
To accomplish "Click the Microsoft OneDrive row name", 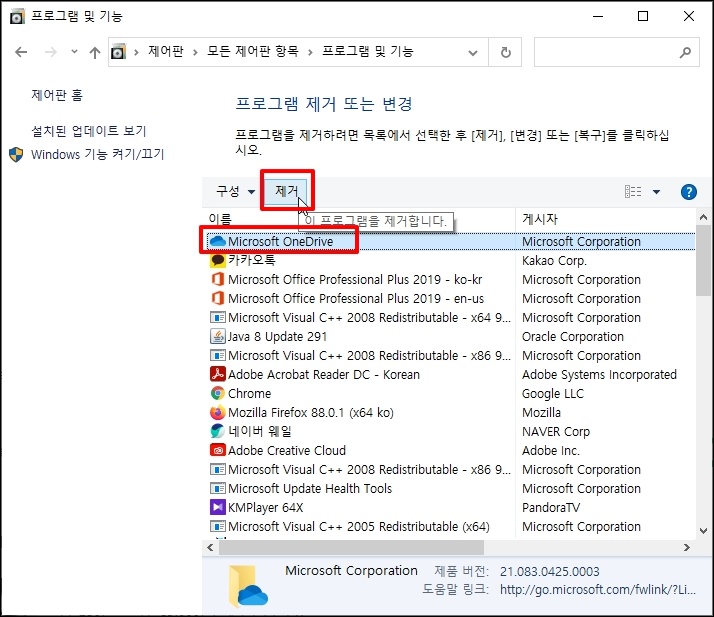I will pyautogui.click(x=280, y=241).
